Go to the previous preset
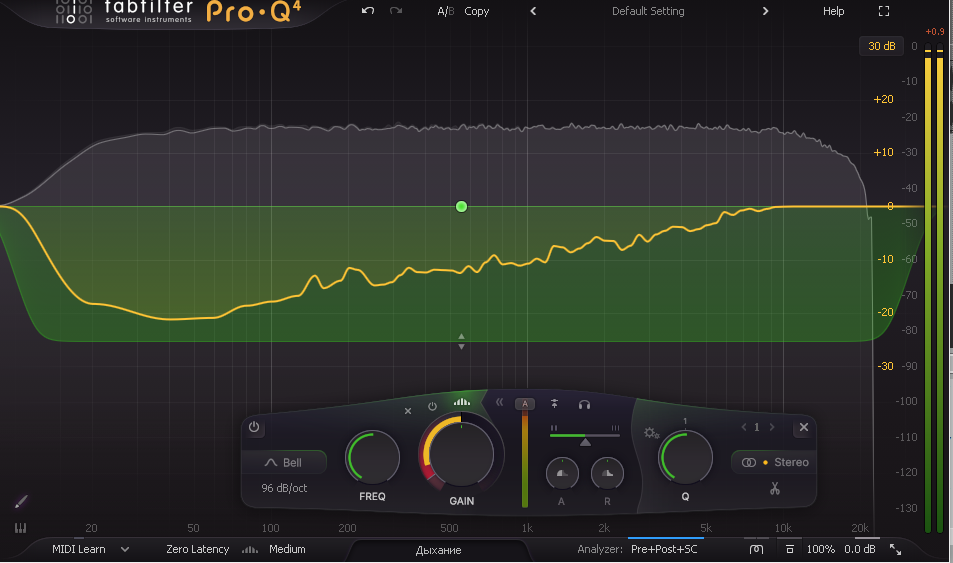This screenshot has width=953, height=563. (533, 11)
